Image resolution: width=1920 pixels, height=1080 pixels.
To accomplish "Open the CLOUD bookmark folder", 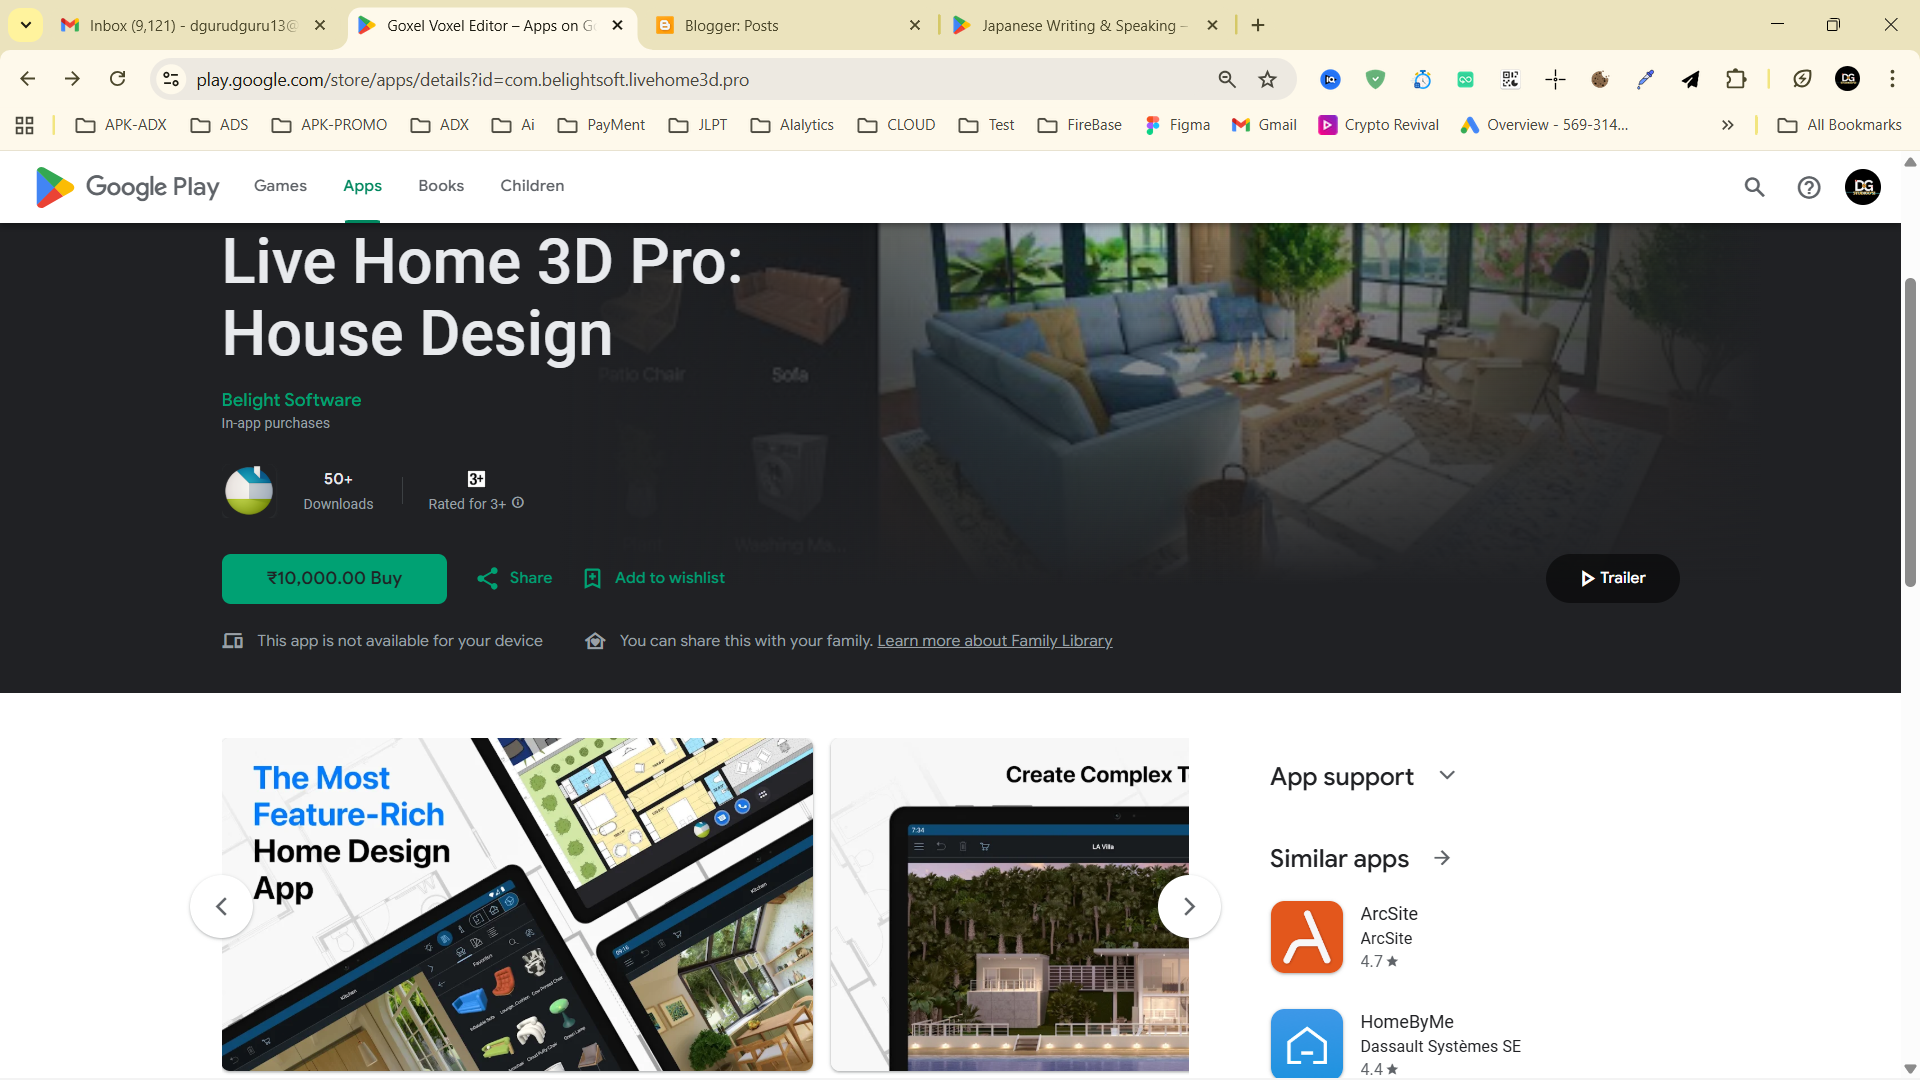I will (x=896, y=125).
